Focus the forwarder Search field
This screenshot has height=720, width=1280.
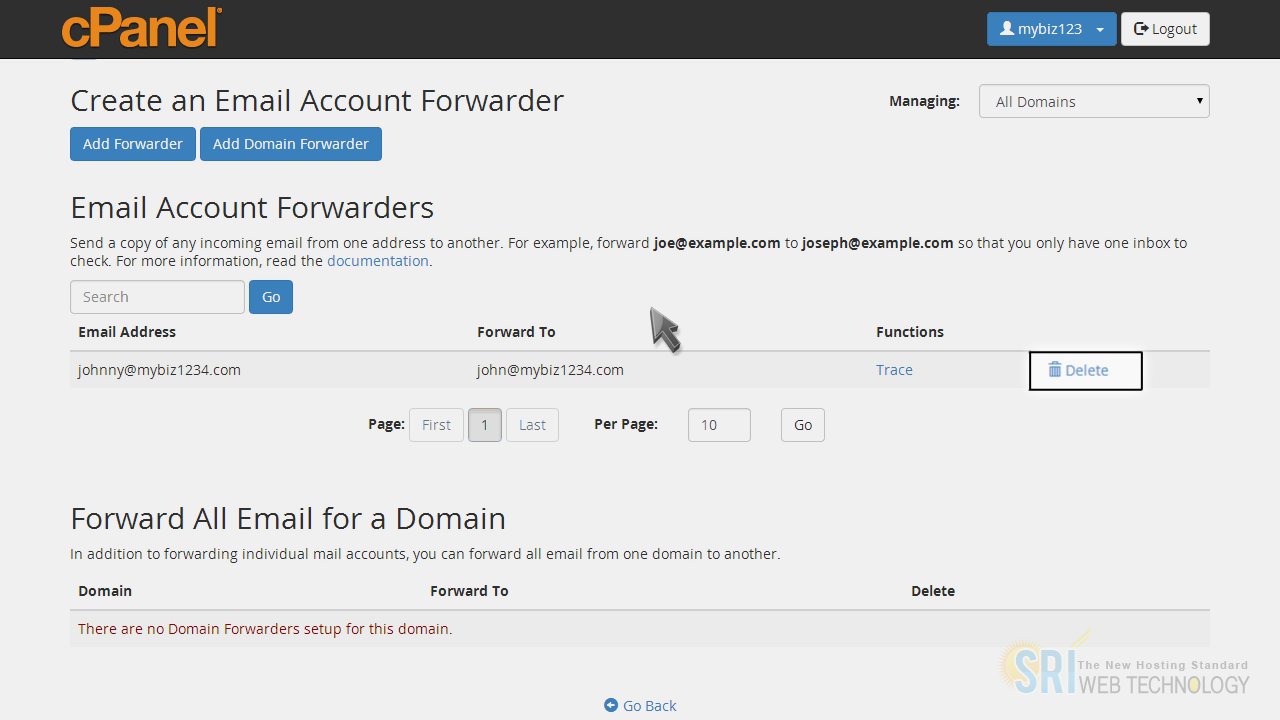(157, 297)
